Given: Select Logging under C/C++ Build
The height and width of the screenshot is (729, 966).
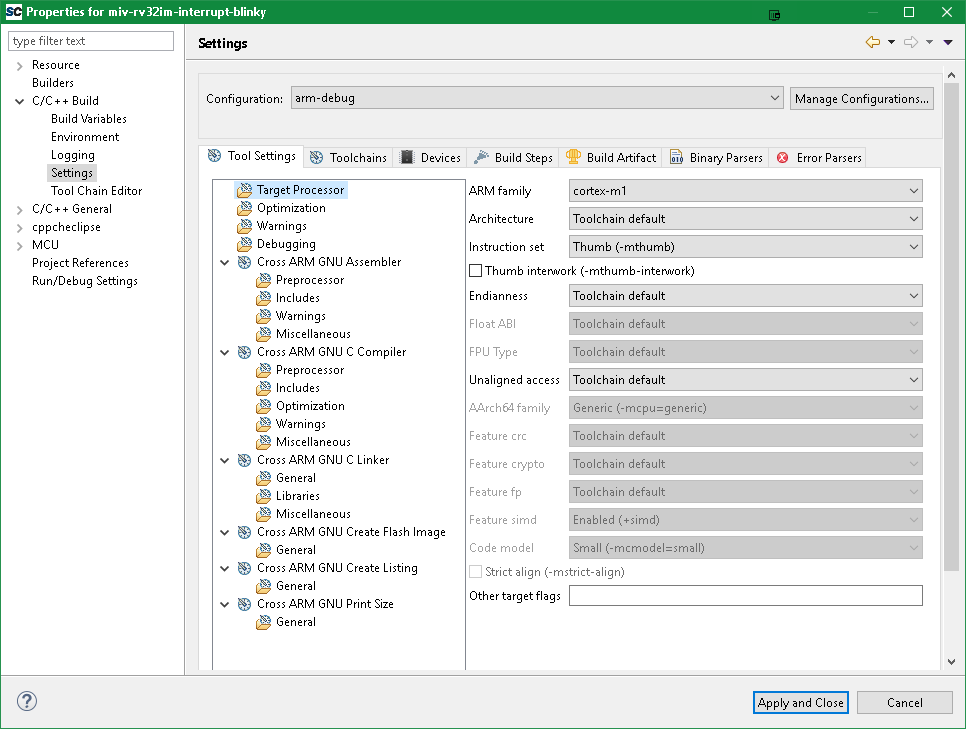Looking at the screenshot, I should 73,155.
